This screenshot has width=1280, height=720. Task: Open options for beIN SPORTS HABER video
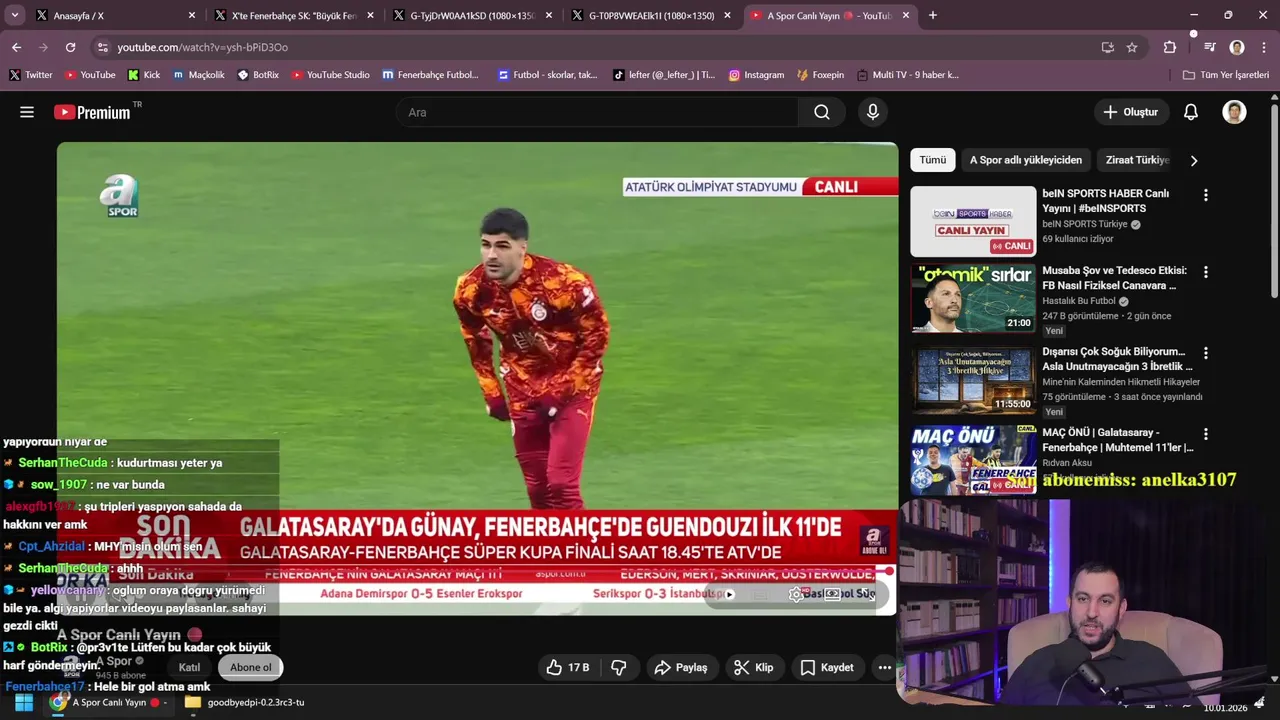pos(1205,195)
